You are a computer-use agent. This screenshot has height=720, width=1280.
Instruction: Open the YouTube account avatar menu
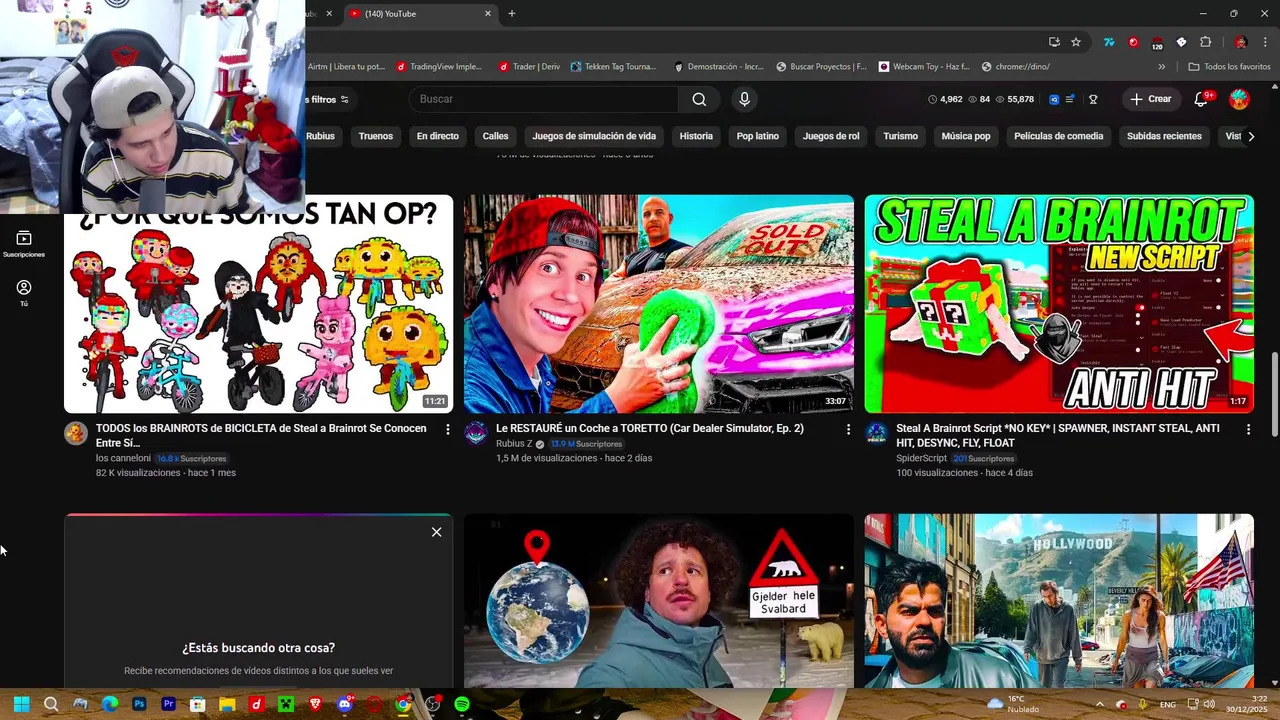1239,99
